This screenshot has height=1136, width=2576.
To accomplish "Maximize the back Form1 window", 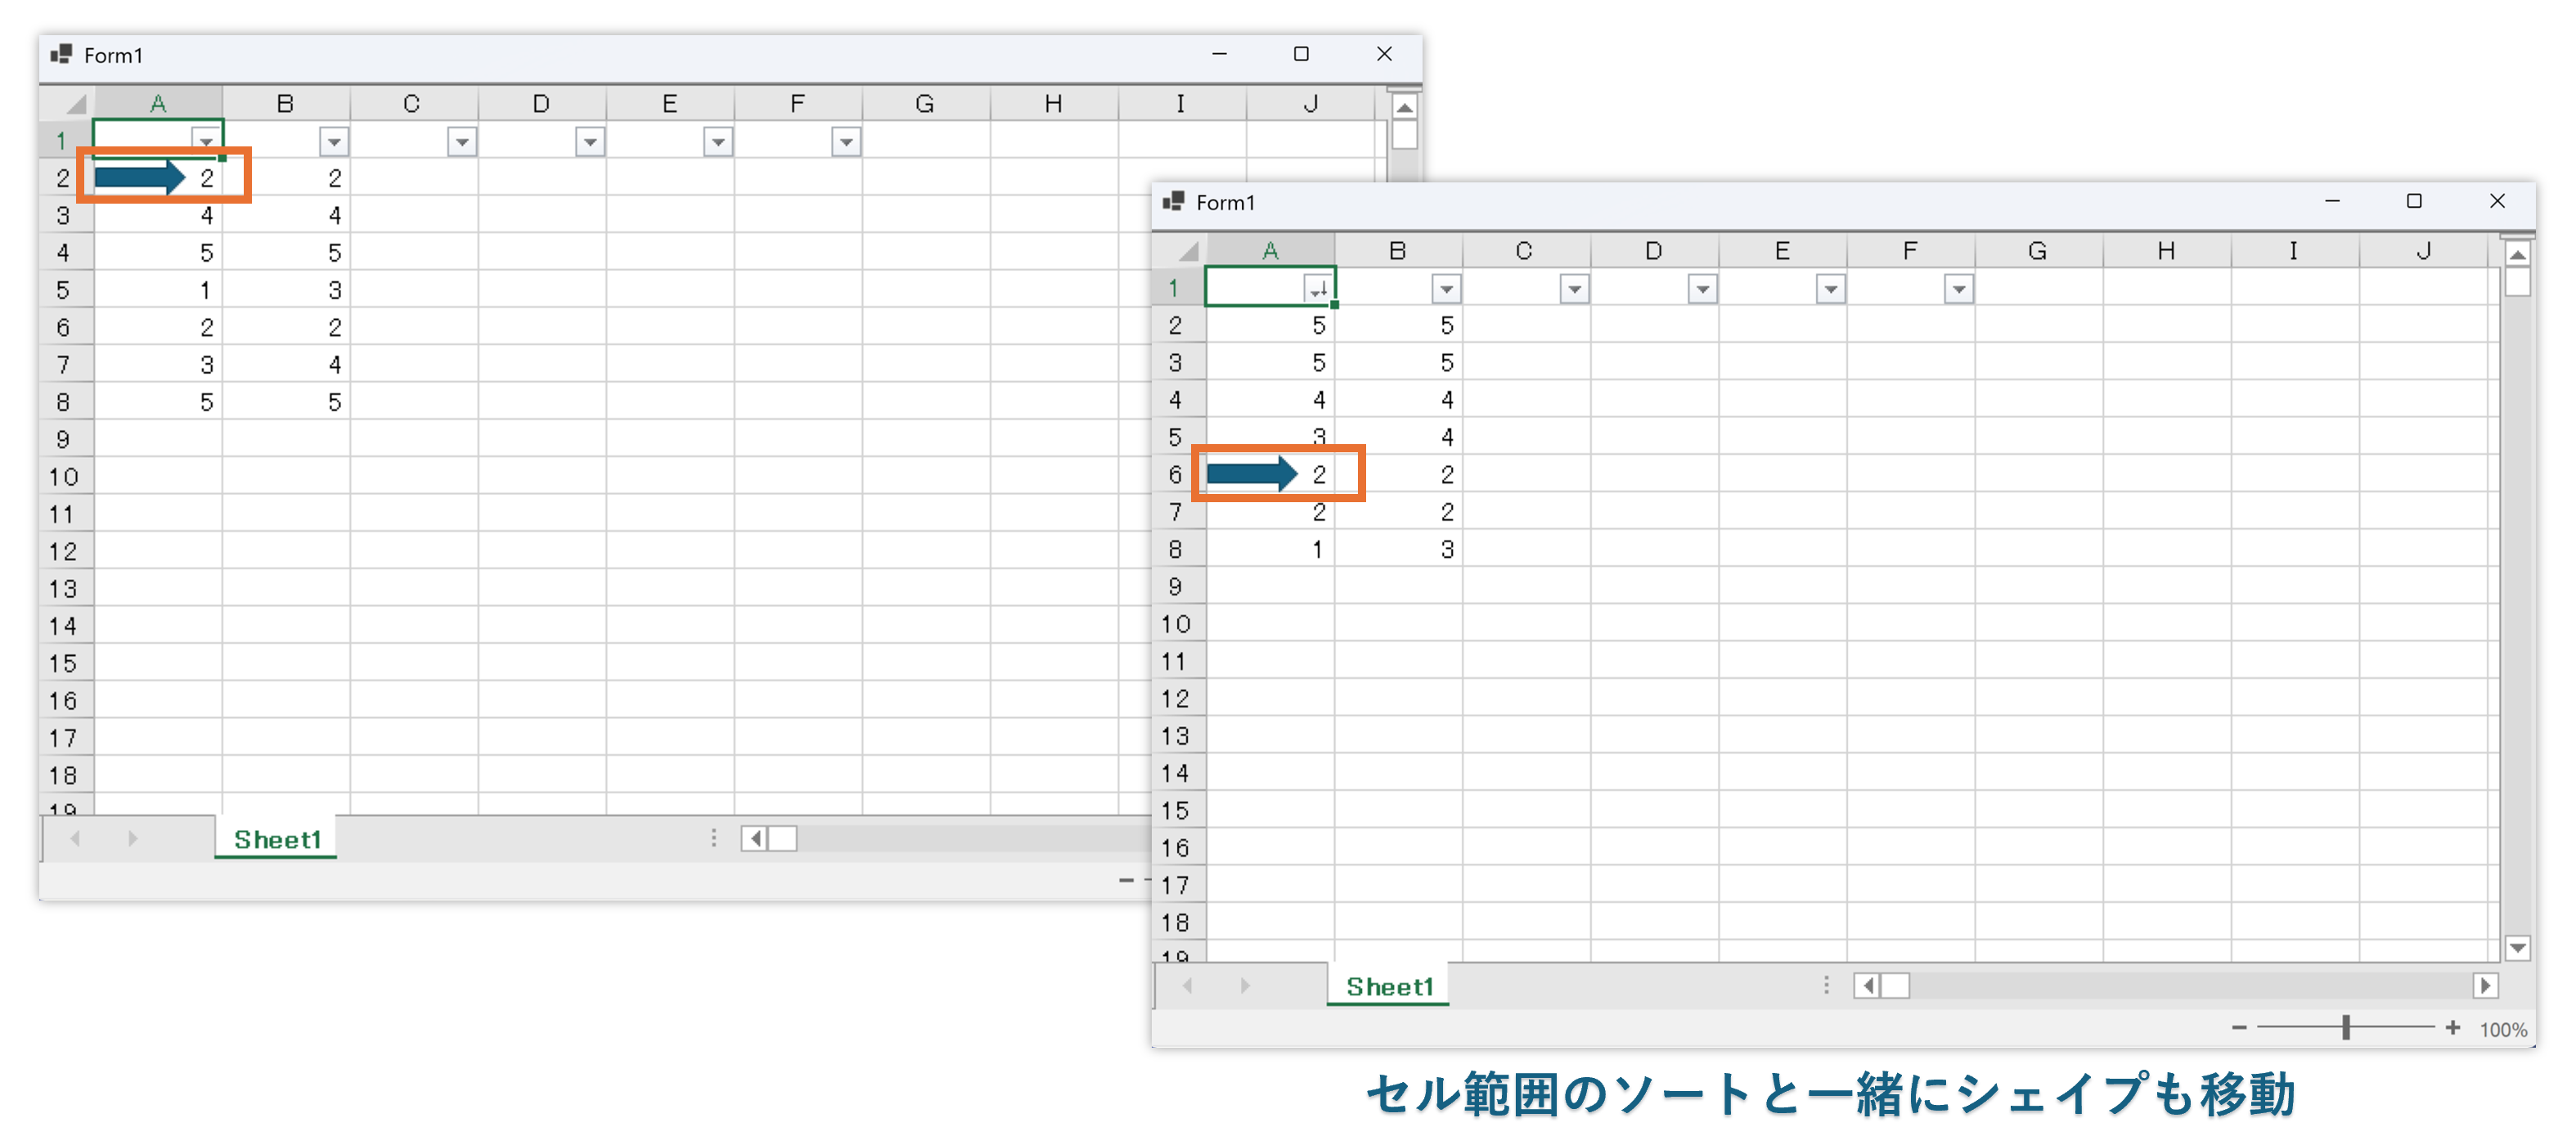I will [x=1301, y=54].
